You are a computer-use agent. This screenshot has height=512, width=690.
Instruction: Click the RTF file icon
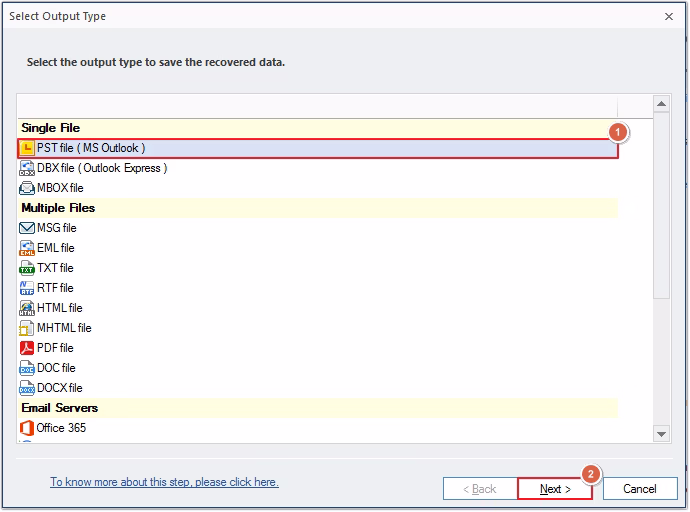[27, 288]
